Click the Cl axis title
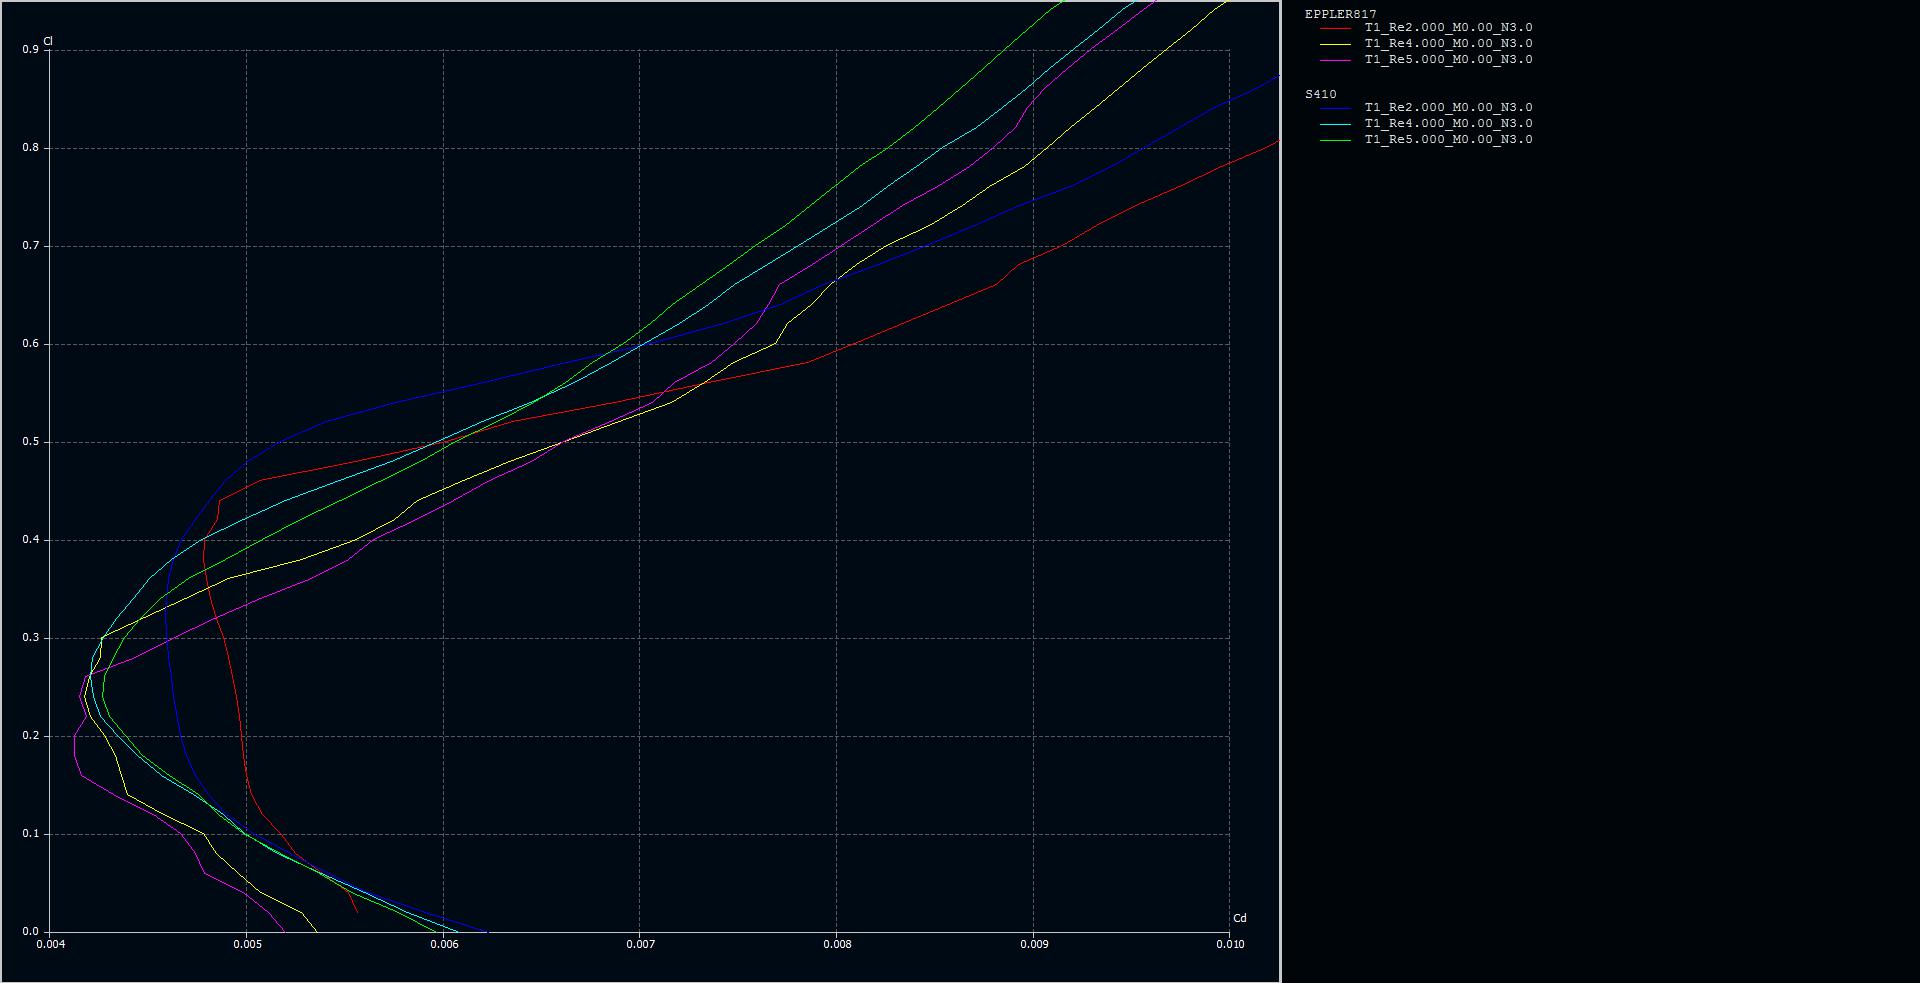Screen dimensions: 1920x983 [x=48, y=41]
